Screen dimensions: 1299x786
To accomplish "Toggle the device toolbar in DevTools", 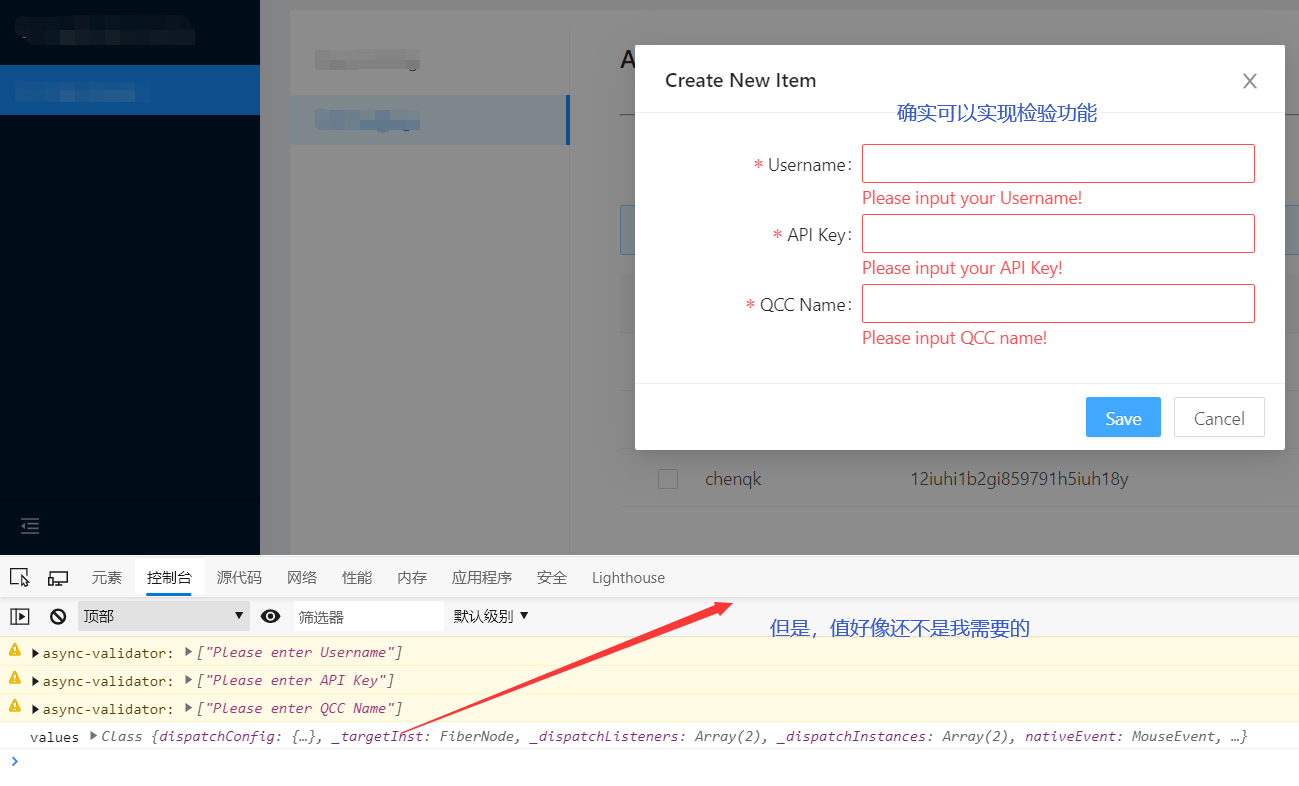I will click(x=57, y=577).
